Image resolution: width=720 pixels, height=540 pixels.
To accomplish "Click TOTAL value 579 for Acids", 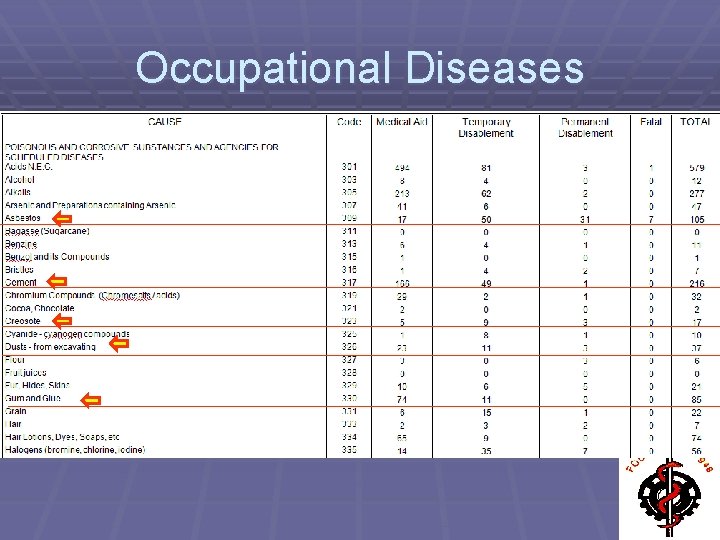I will click(697, 168).
